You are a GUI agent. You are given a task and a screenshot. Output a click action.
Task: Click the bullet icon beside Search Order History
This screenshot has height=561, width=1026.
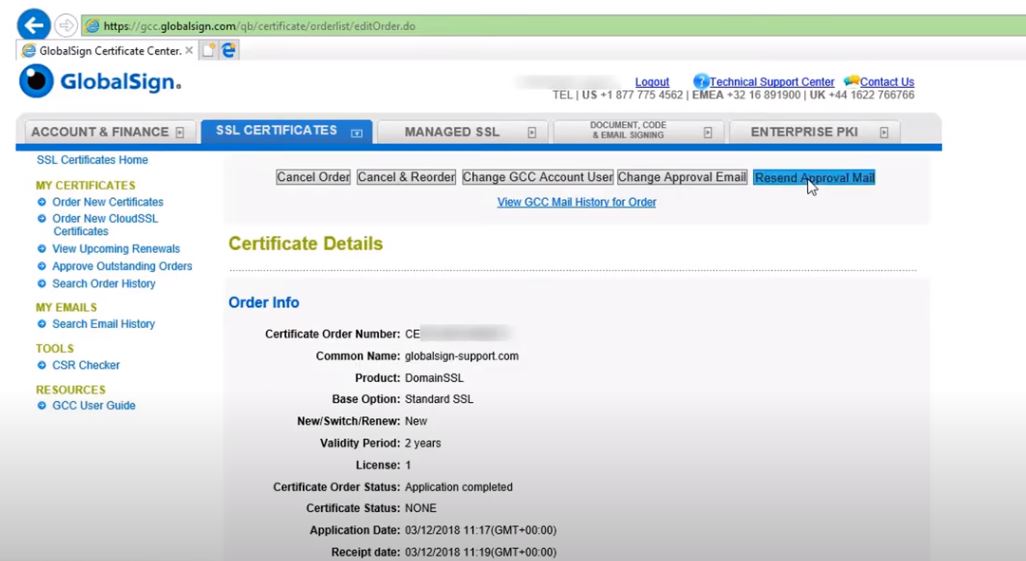42,283
